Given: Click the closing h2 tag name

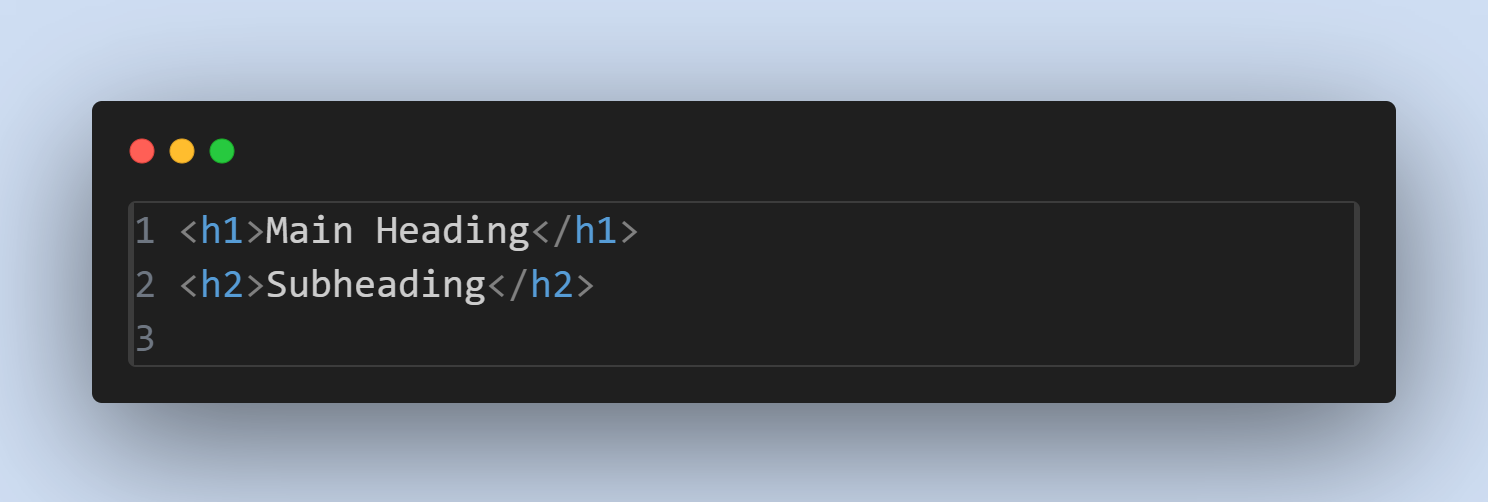Looking at the screenshot, I should (x=552, y=286).
